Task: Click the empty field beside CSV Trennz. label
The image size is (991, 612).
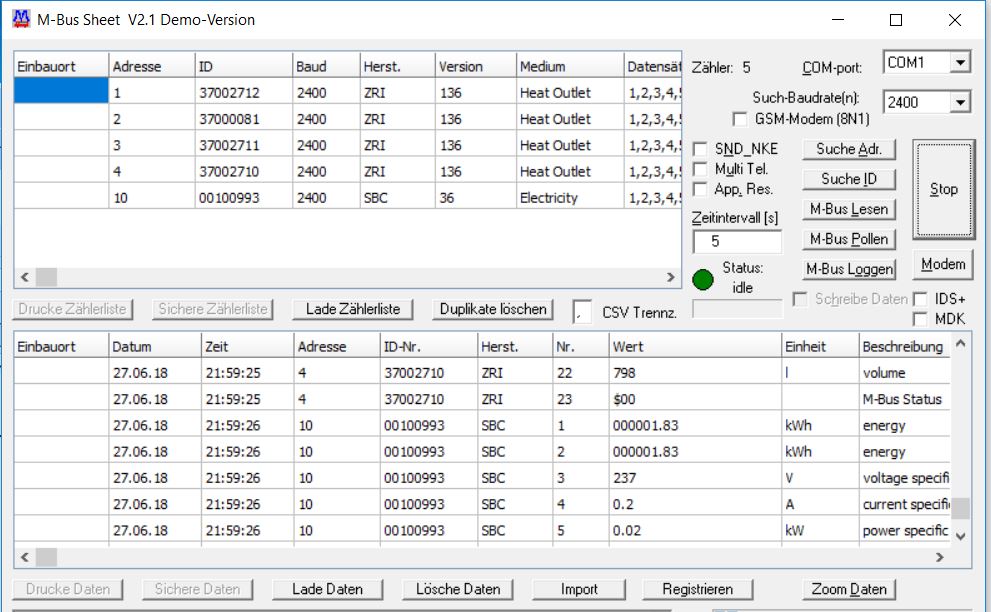Action: tap(737, 309)
